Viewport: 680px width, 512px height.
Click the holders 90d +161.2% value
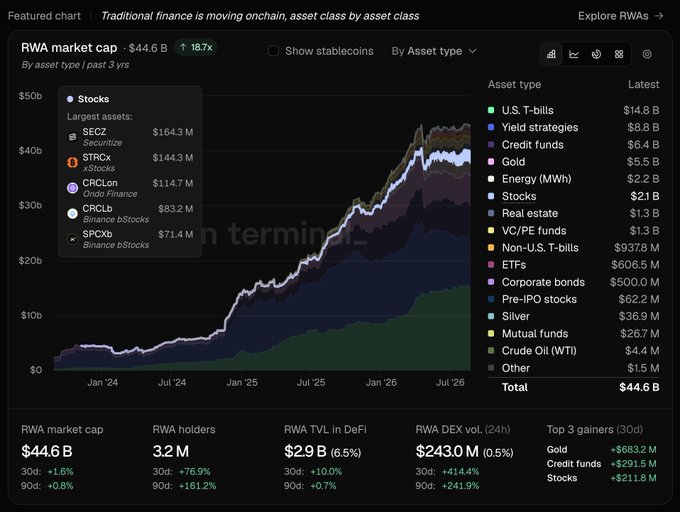[x=197, y=486]
